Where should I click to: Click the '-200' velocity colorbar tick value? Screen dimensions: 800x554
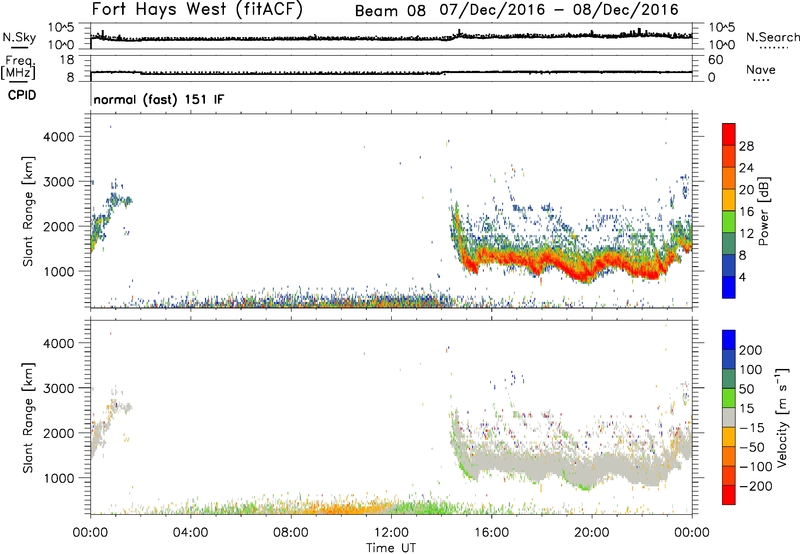point(756,486)
